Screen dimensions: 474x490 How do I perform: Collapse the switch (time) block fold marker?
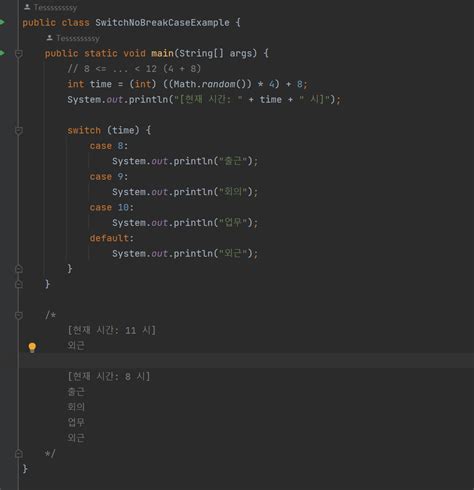pyautogui.click(x=19, y=130)
